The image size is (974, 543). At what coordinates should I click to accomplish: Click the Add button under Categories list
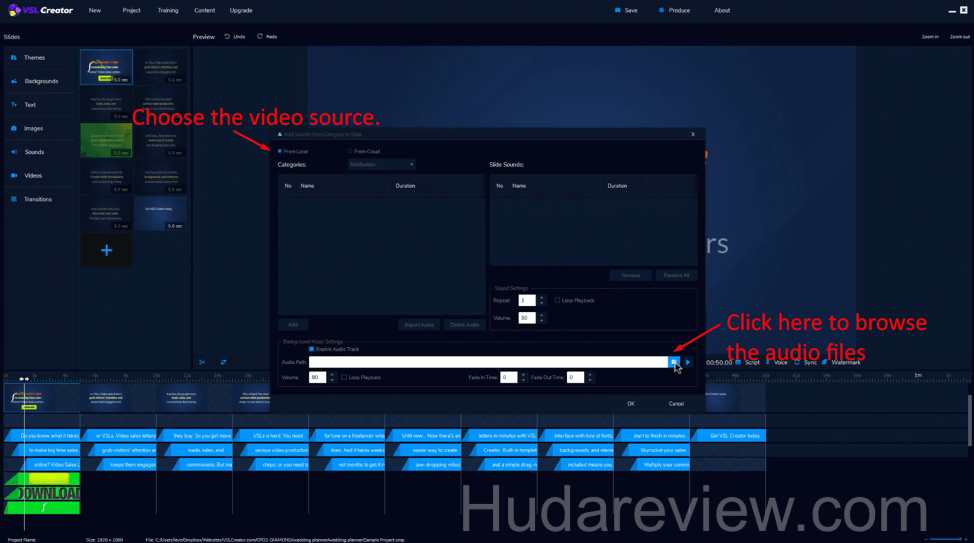coord(293,325)
